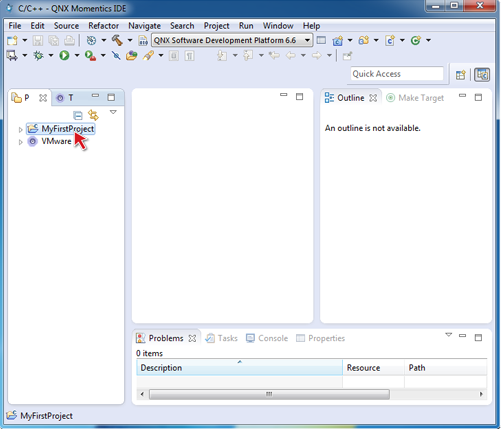Click the Run with external tools icon

(x=90, y=55)
